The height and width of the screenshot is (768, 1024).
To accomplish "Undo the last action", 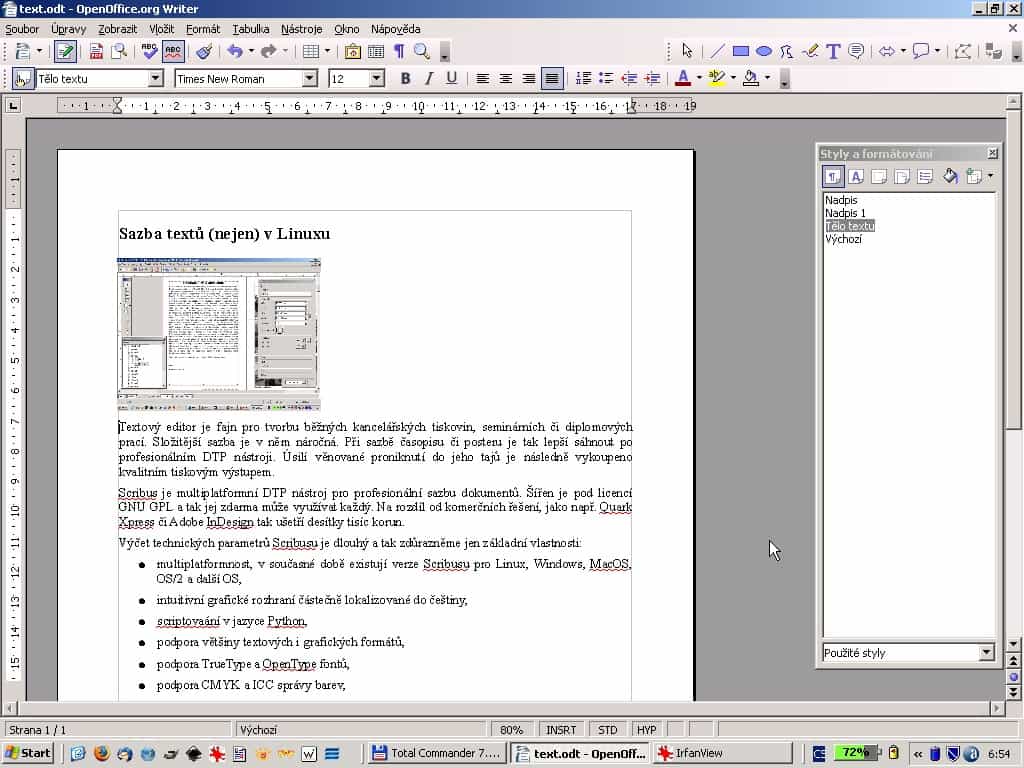I will [x=235, y=52].
